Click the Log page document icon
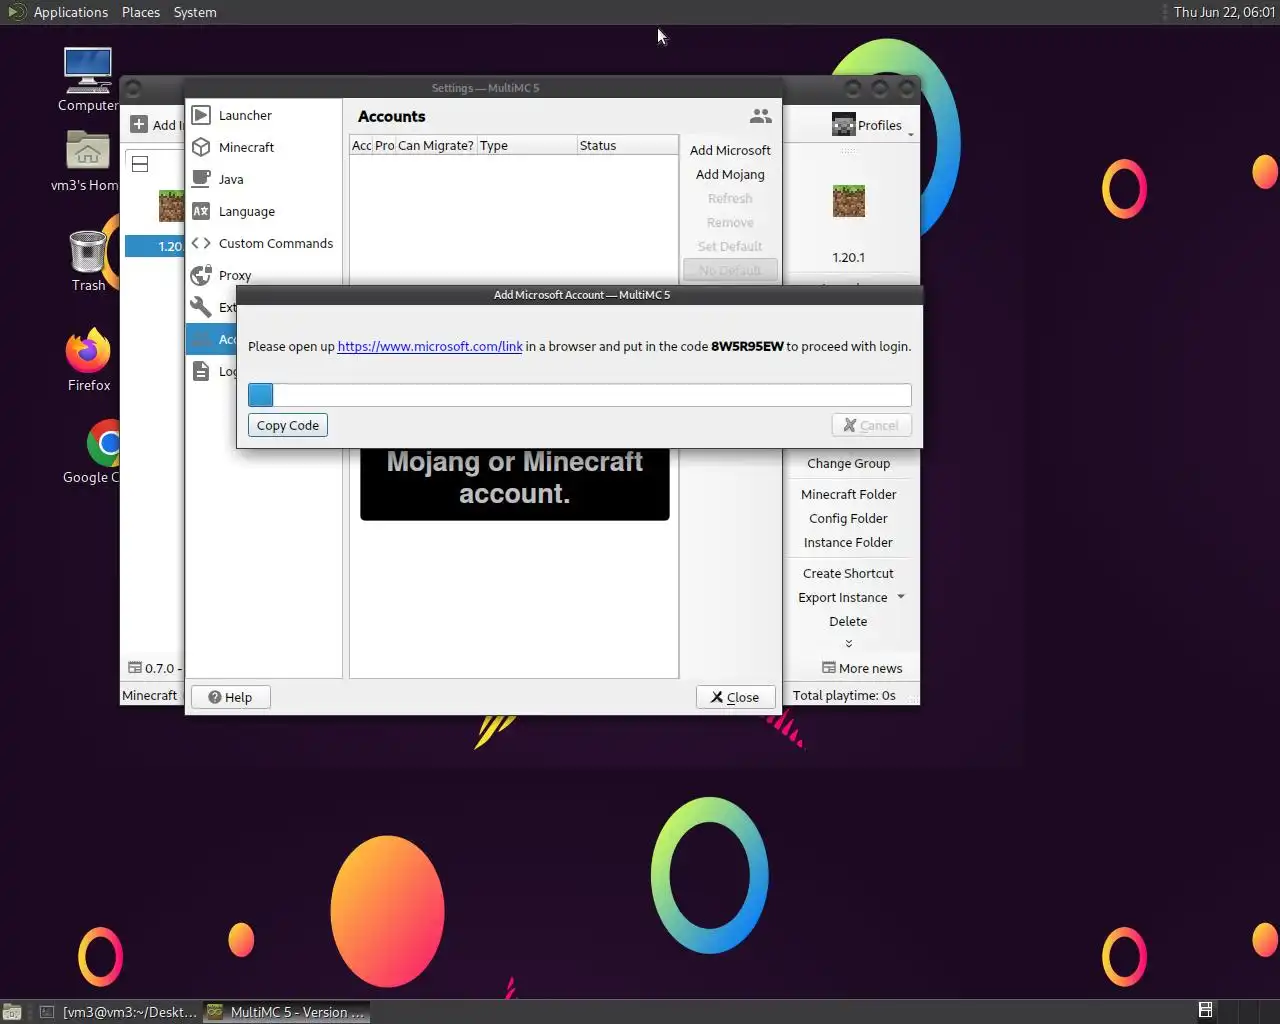This screenshot has width=1280, height=1024. point(201,371)
